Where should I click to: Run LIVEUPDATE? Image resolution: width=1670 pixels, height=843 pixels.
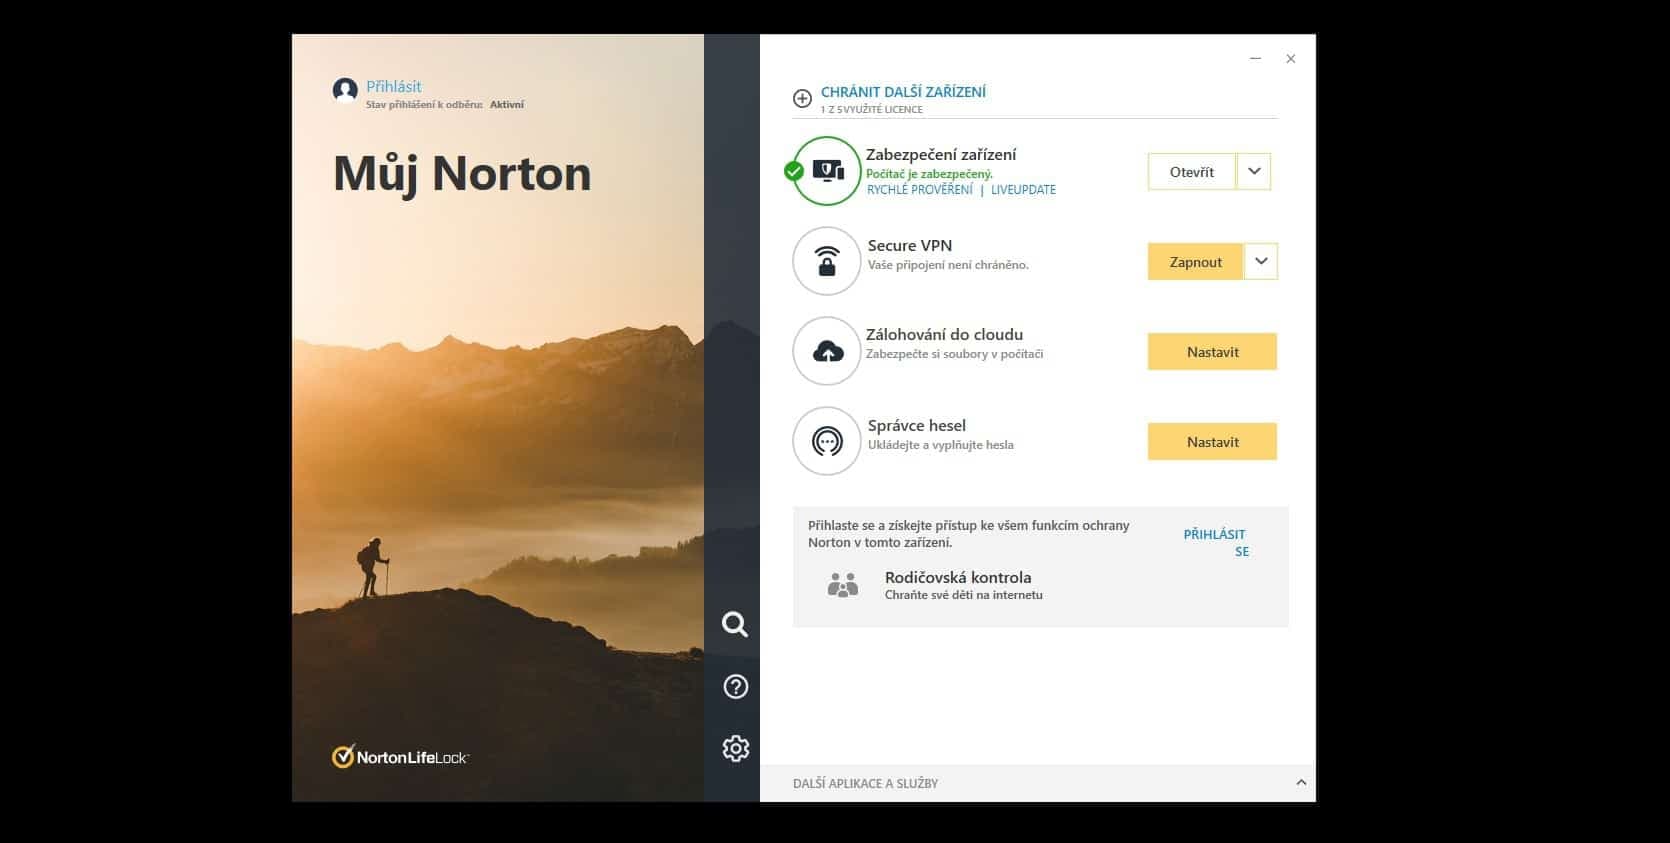point(1023,190)
